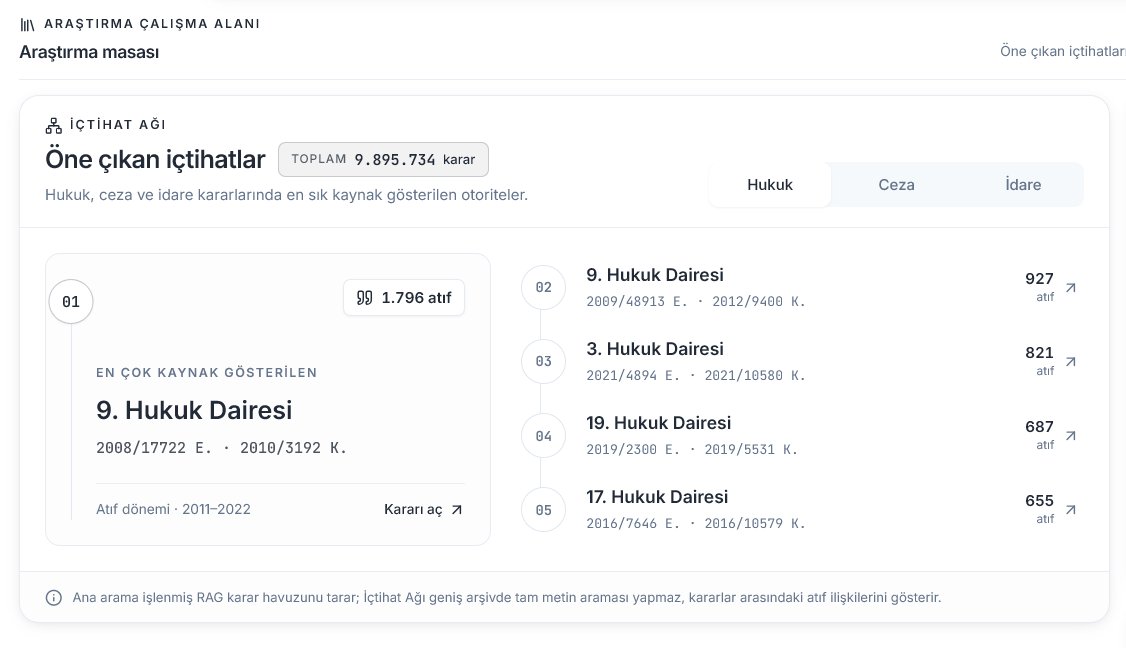Click the 655 atıf count

point(1039,508)
